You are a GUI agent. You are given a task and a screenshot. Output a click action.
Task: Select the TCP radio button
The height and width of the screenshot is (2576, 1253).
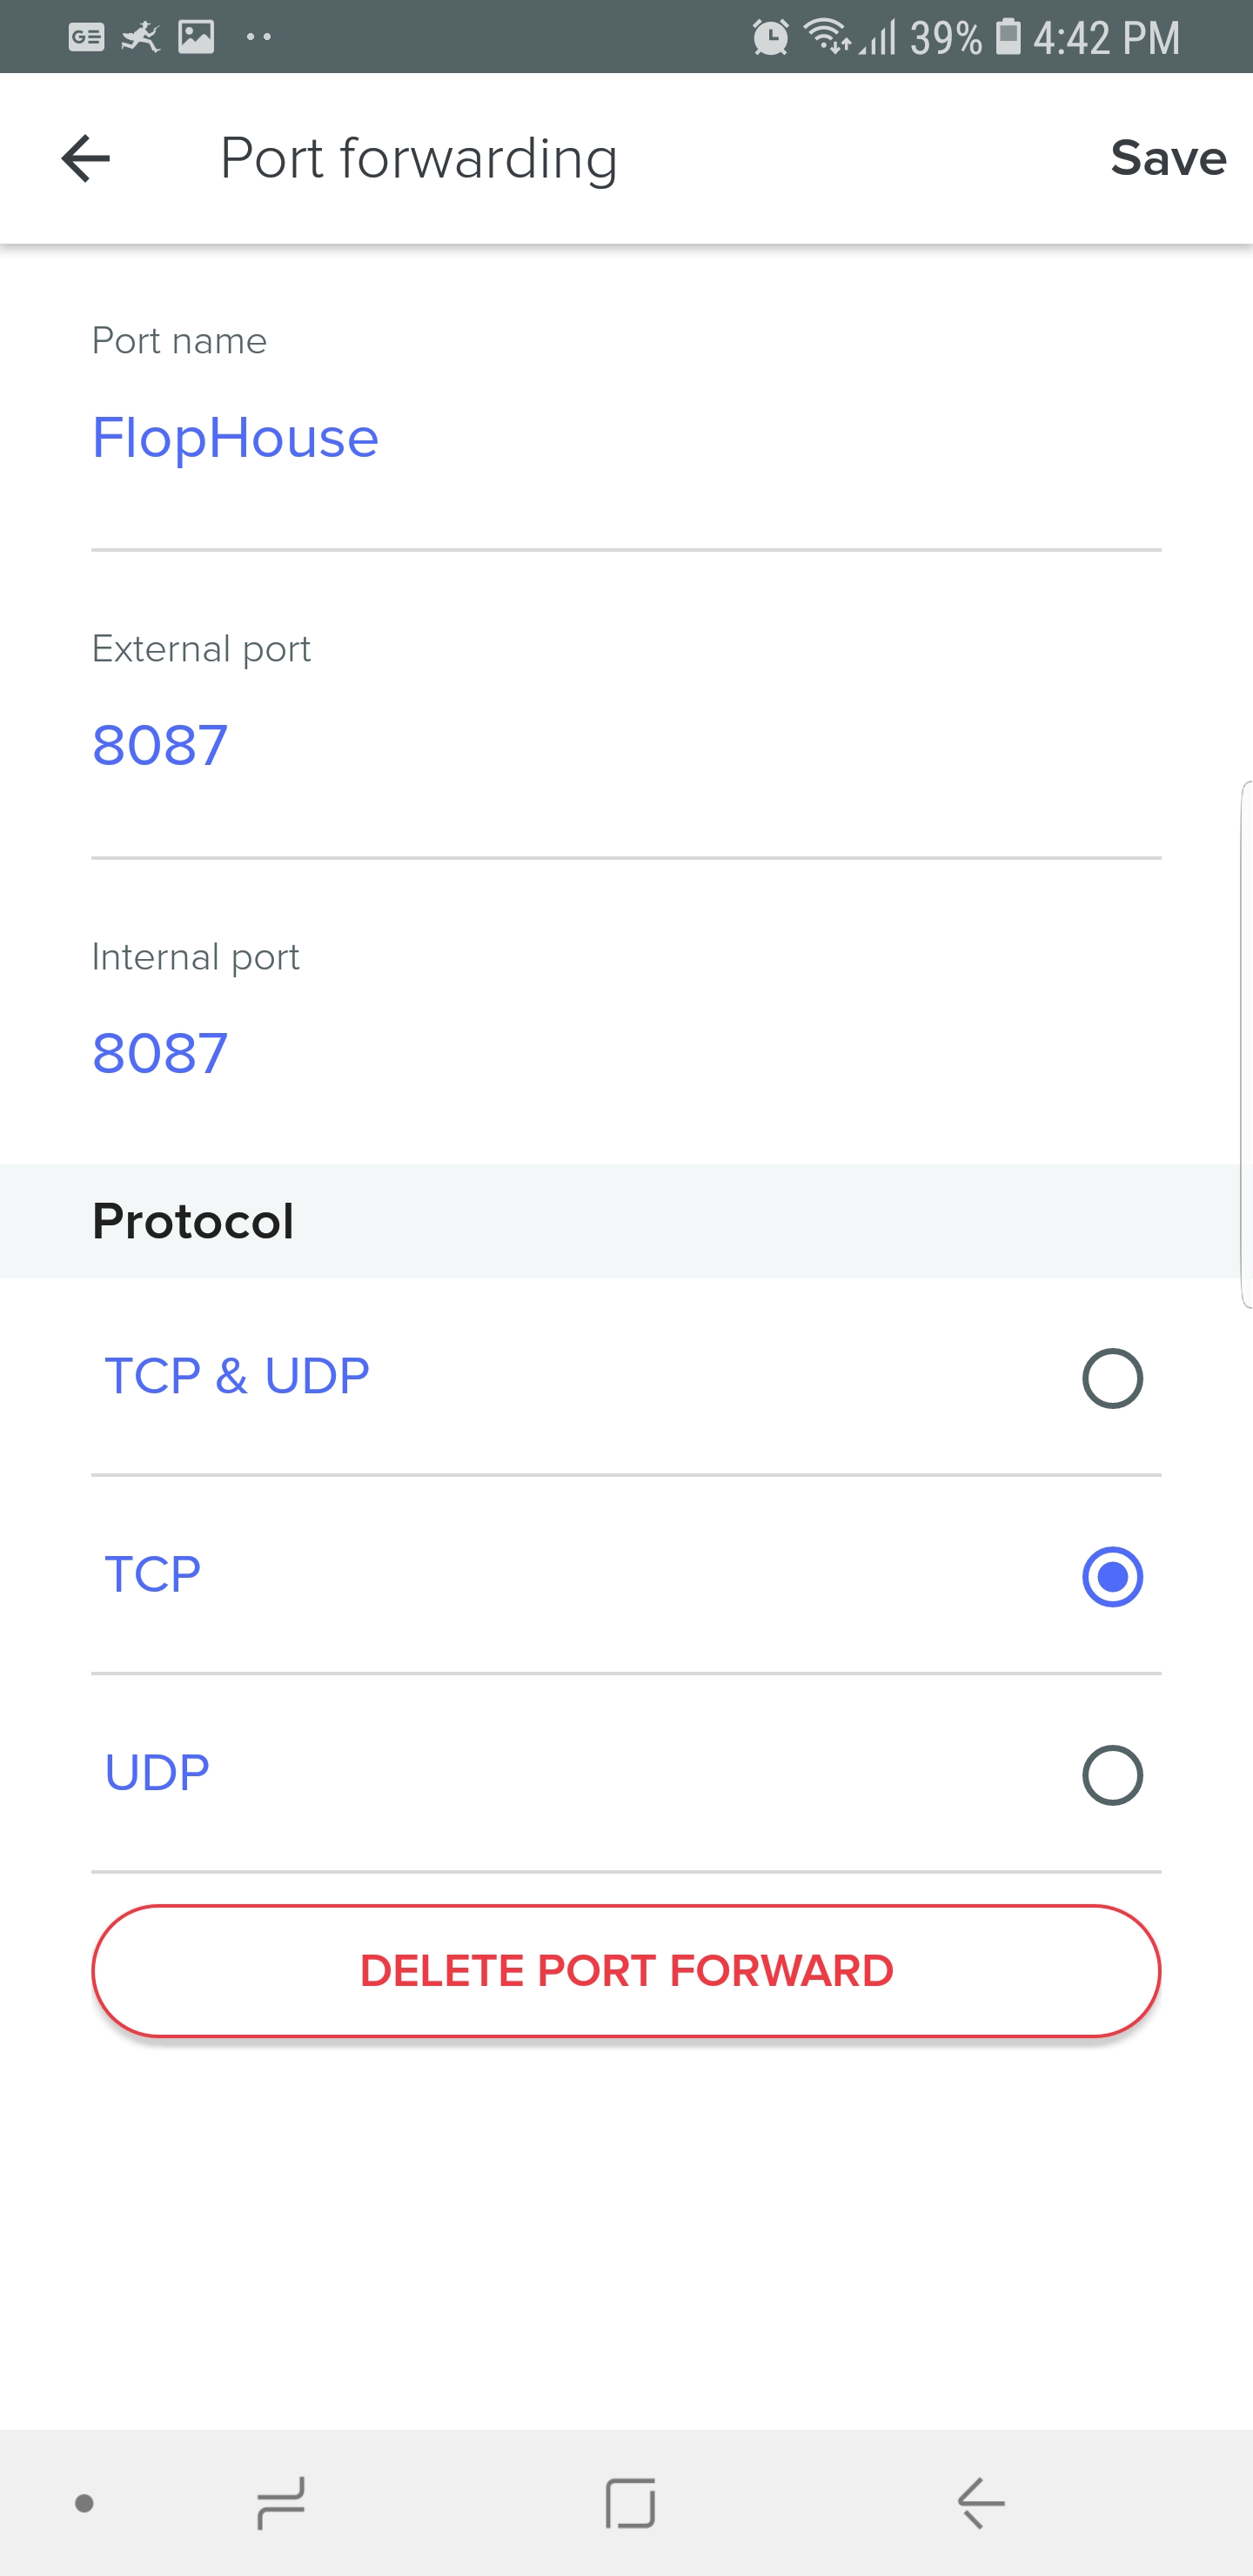click(x=1112, y=1576)
